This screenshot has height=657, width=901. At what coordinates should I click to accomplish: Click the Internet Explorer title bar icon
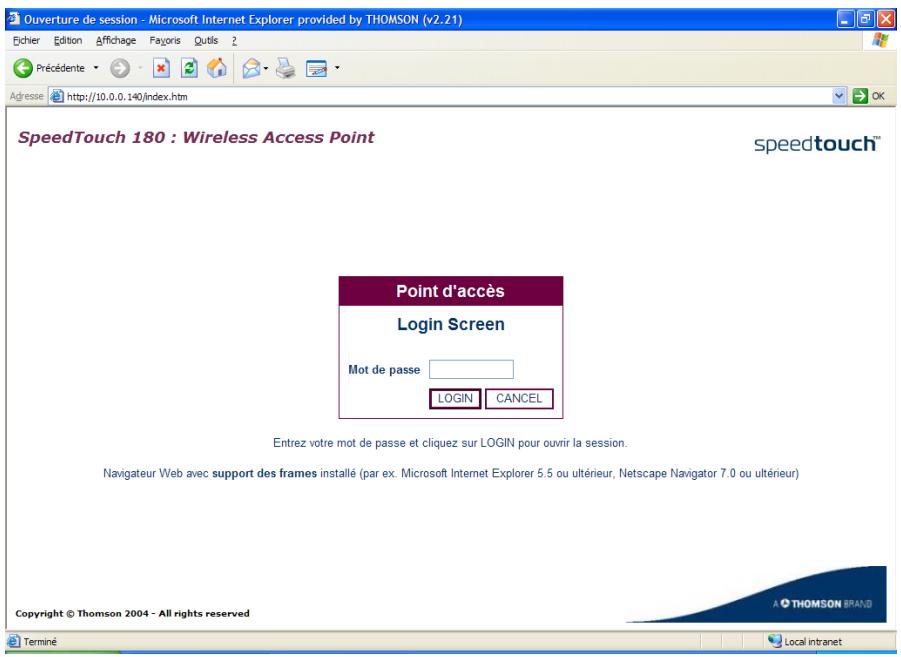14,19
